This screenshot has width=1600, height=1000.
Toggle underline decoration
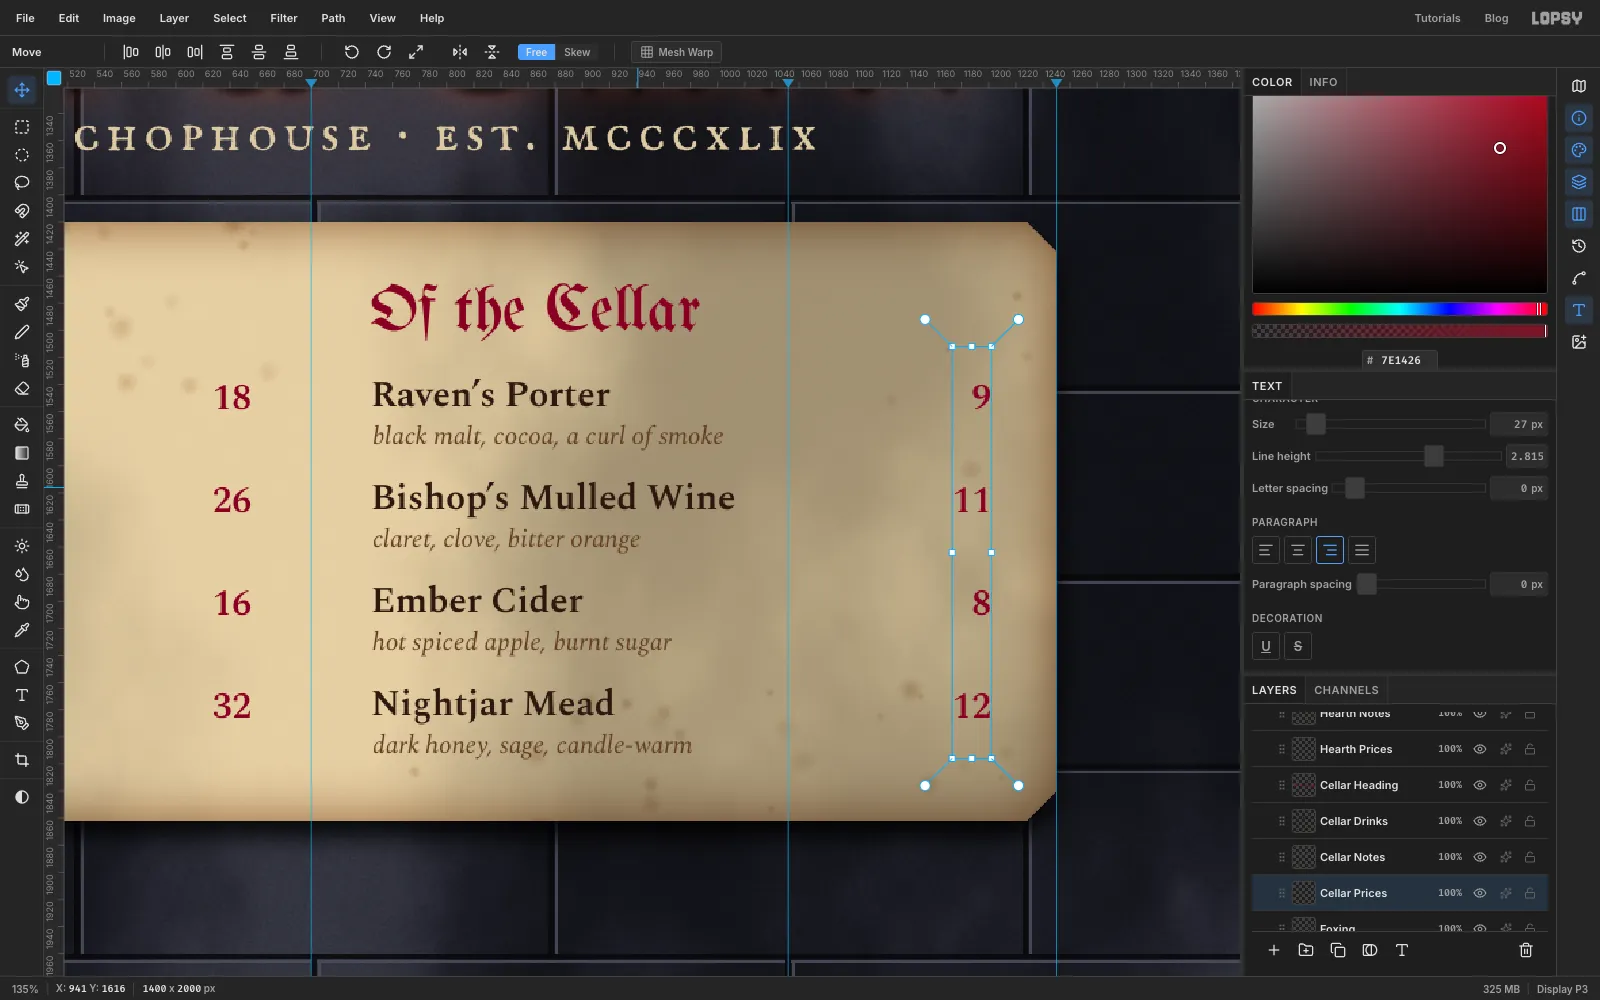pyautogui.click(x=1266, y=646)
